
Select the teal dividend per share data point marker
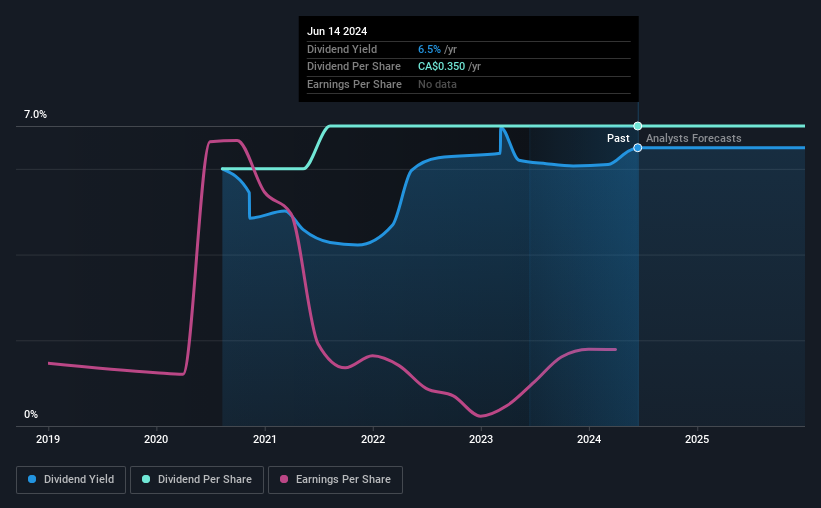pos(638,126)
